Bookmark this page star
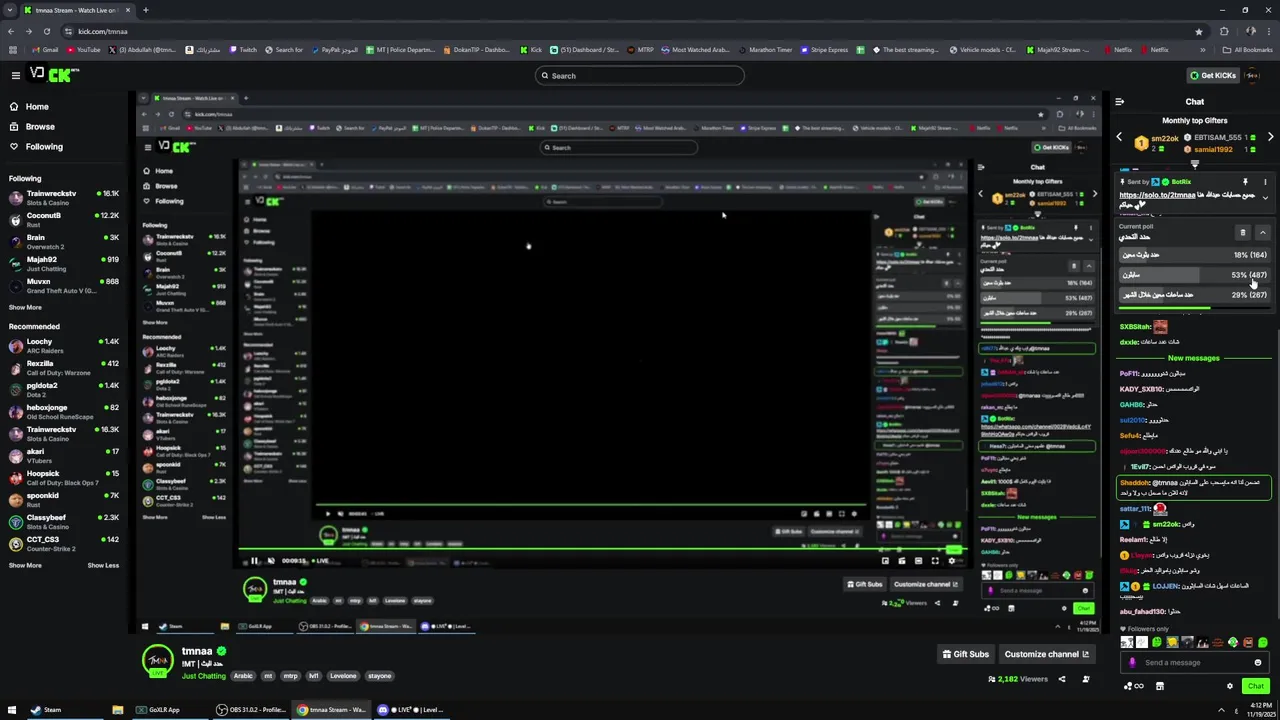The height and width of the screenshot is (720, 1280). [1199, 31]
